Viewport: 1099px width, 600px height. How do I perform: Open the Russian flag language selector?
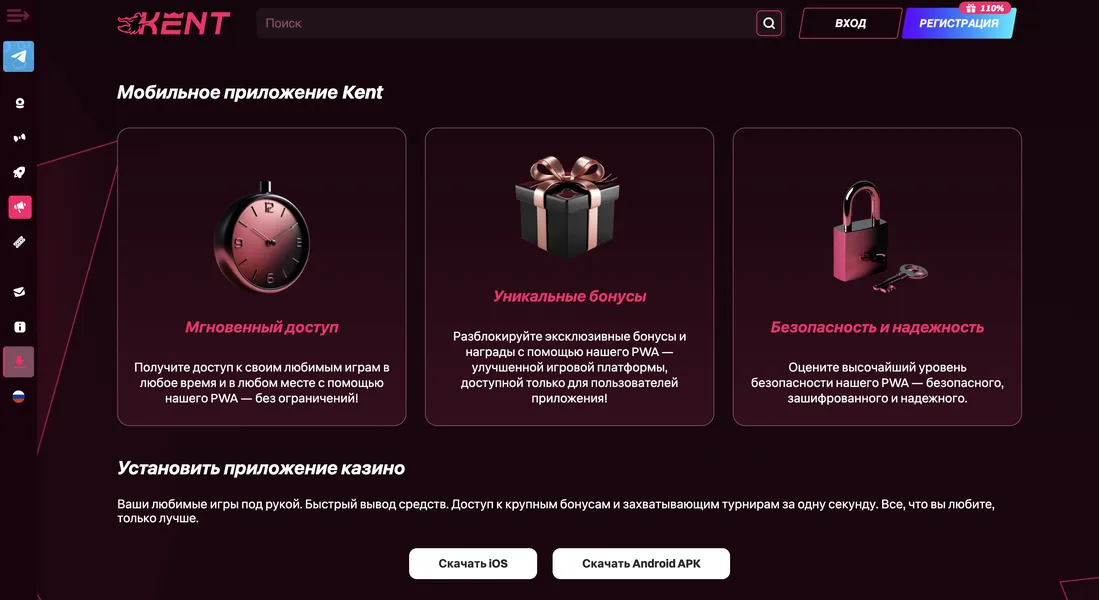18,394
